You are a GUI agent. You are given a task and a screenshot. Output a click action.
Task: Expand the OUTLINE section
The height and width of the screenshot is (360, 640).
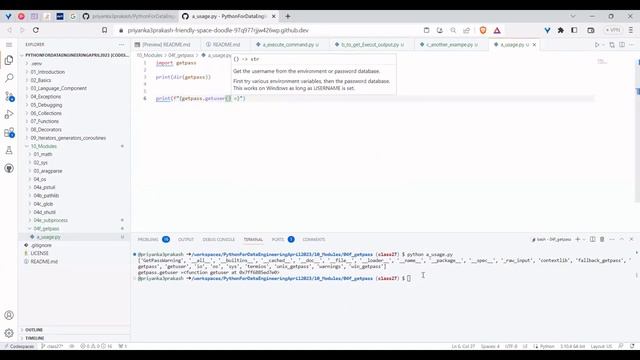pos(34,330)
